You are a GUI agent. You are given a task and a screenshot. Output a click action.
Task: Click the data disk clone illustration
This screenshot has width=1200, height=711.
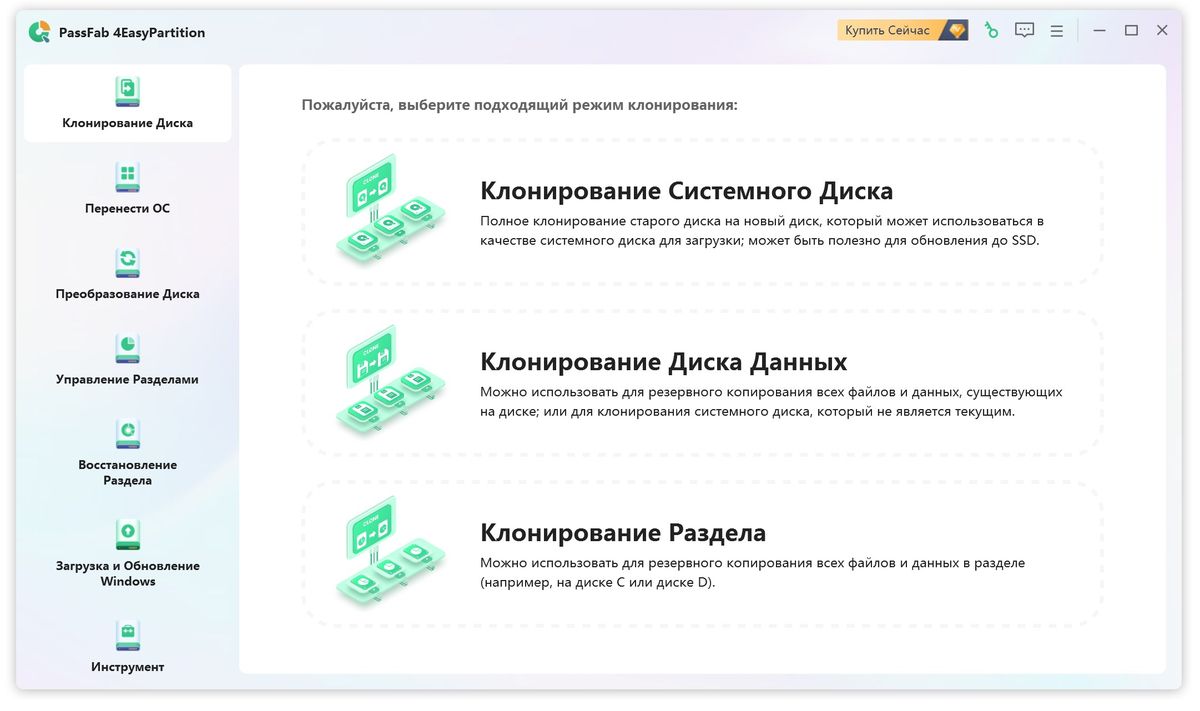click(389, 381)
